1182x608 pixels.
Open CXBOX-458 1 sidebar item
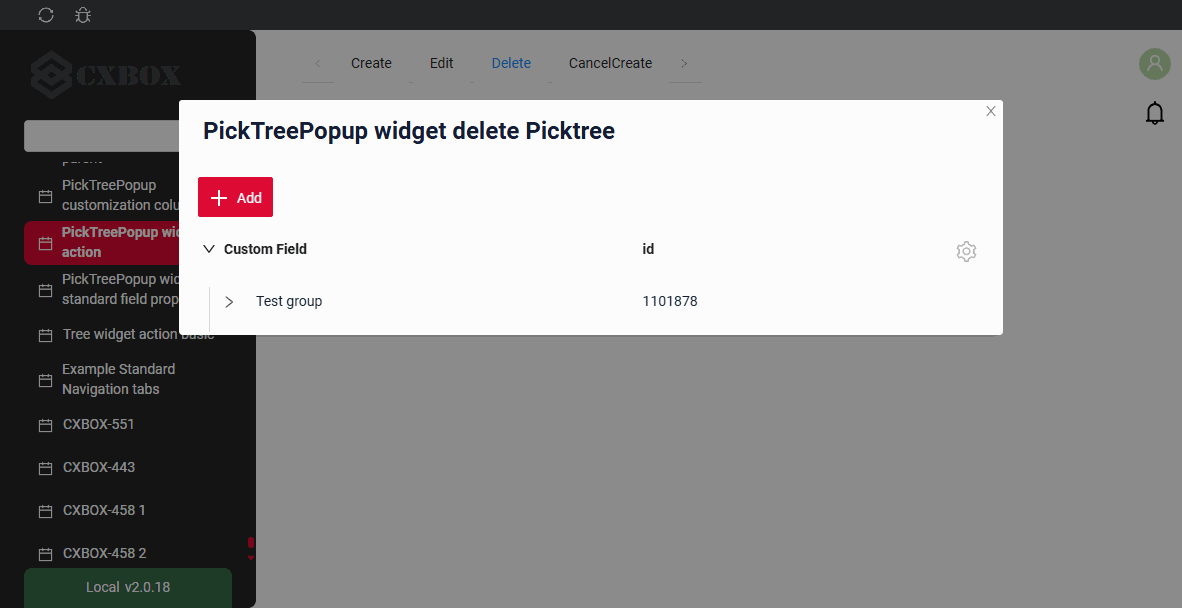[x=104, y=510]
